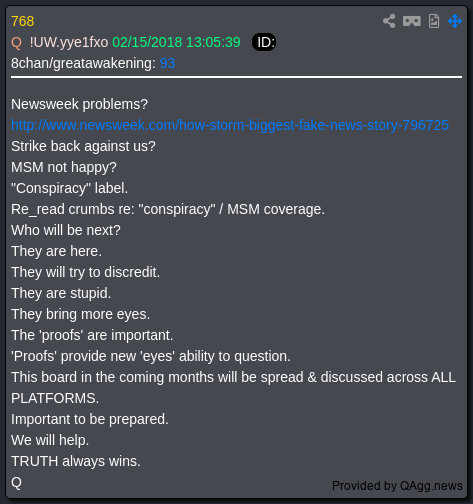Click the VR goggles icon

412,21
